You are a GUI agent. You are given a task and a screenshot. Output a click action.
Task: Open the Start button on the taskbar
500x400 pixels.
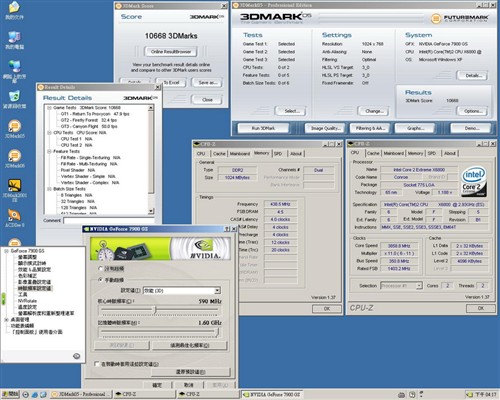point(10,394)
